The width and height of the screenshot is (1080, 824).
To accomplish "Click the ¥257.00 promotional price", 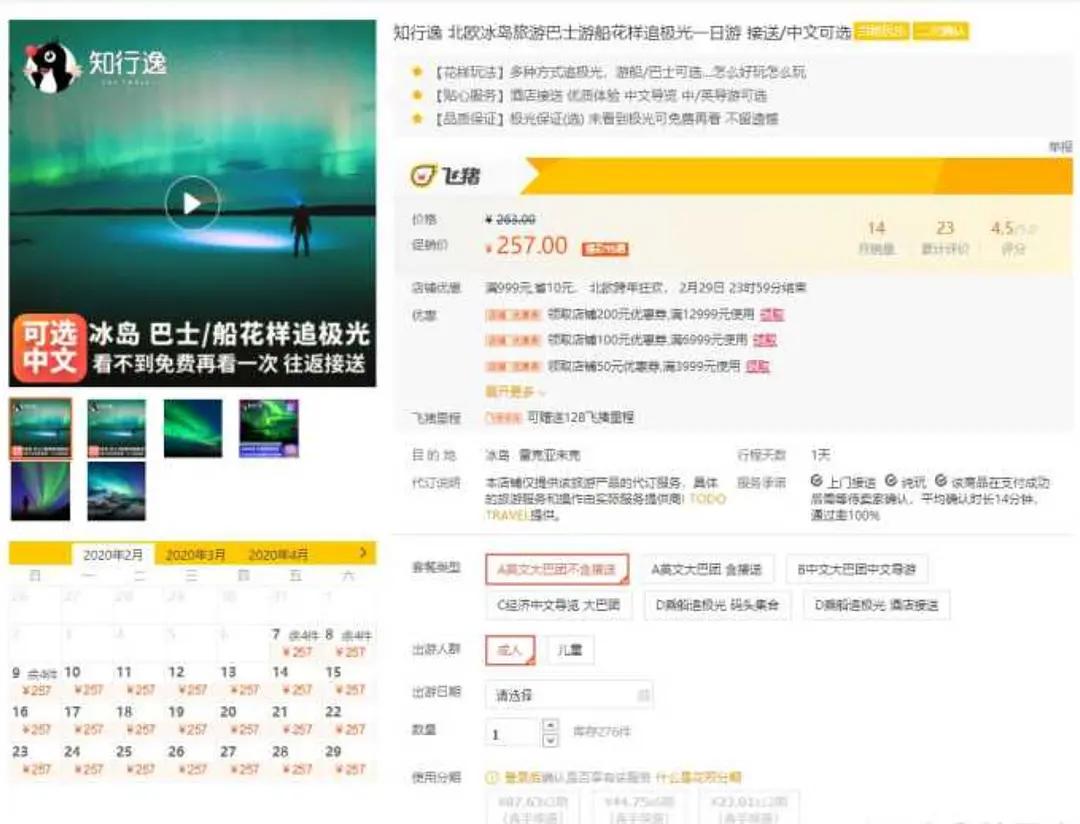I will pos(526,245).
